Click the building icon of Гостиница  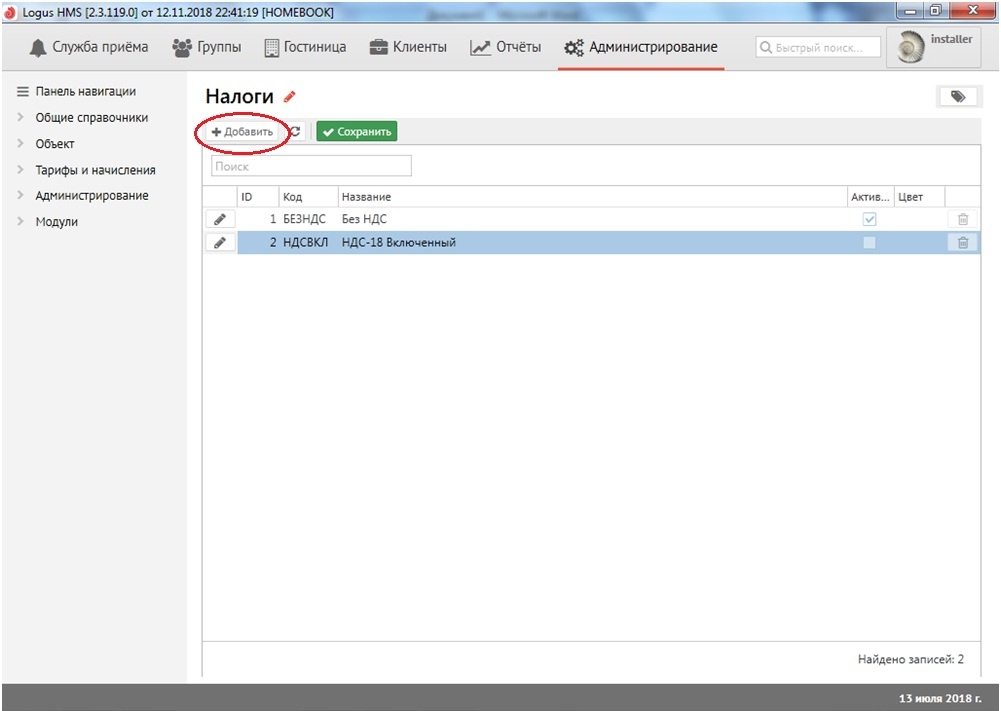point(271,48)
